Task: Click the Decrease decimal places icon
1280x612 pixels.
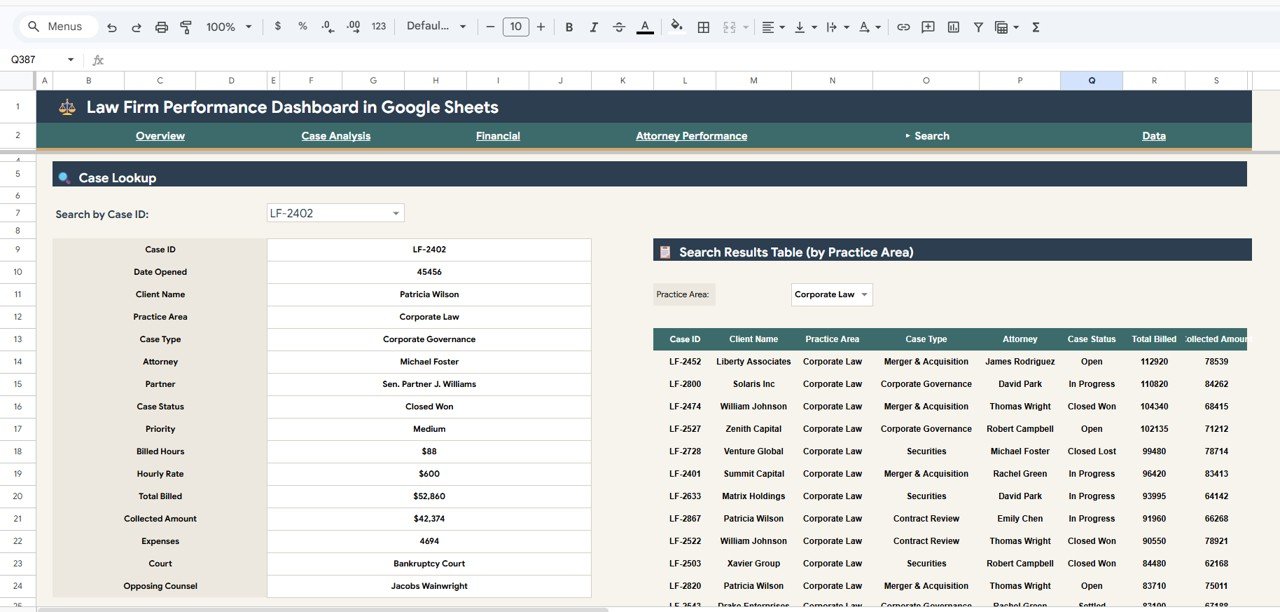Action: click(327, 26)
